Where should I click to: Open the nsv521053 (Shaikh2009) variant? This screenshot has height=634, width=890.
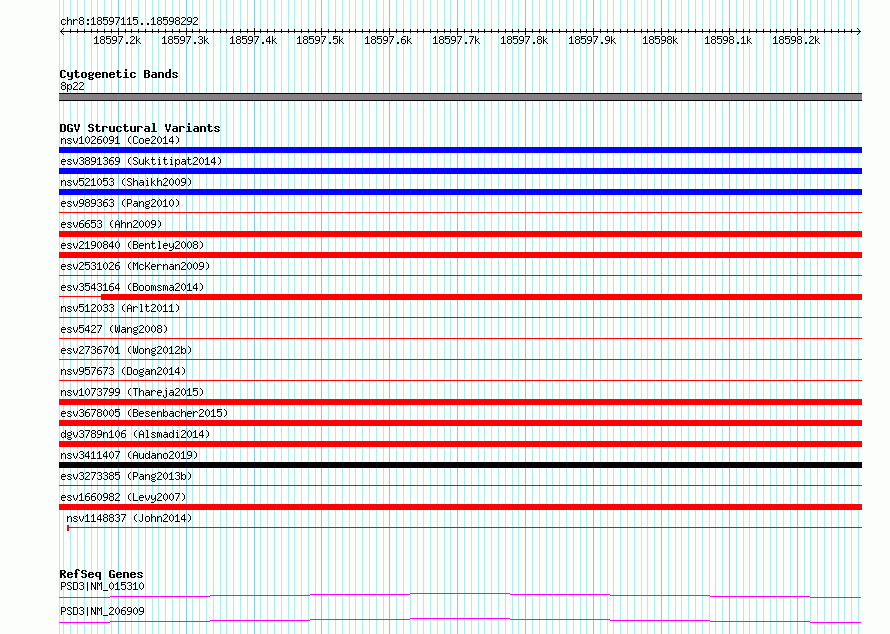(x=126, y=182)
